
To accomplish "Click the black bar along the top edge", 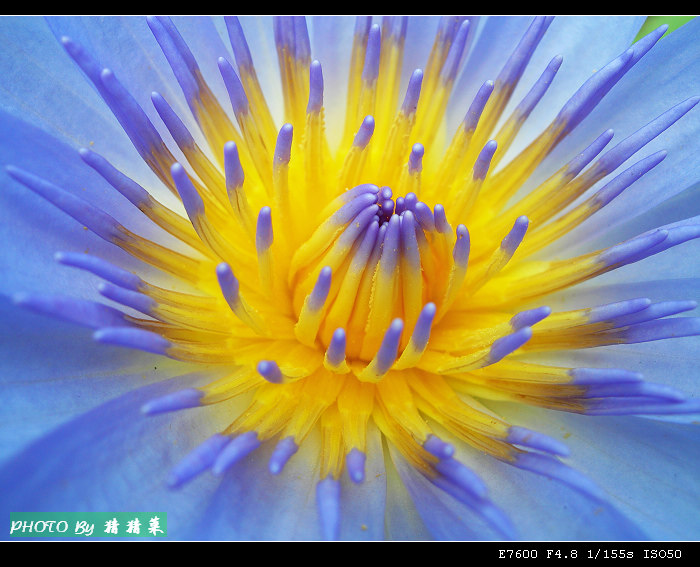I will point(350,7).
